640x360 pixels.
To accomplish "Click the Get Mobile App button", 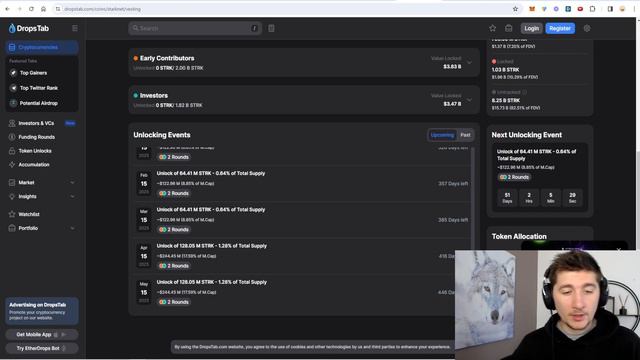I will tap(42, 334).
